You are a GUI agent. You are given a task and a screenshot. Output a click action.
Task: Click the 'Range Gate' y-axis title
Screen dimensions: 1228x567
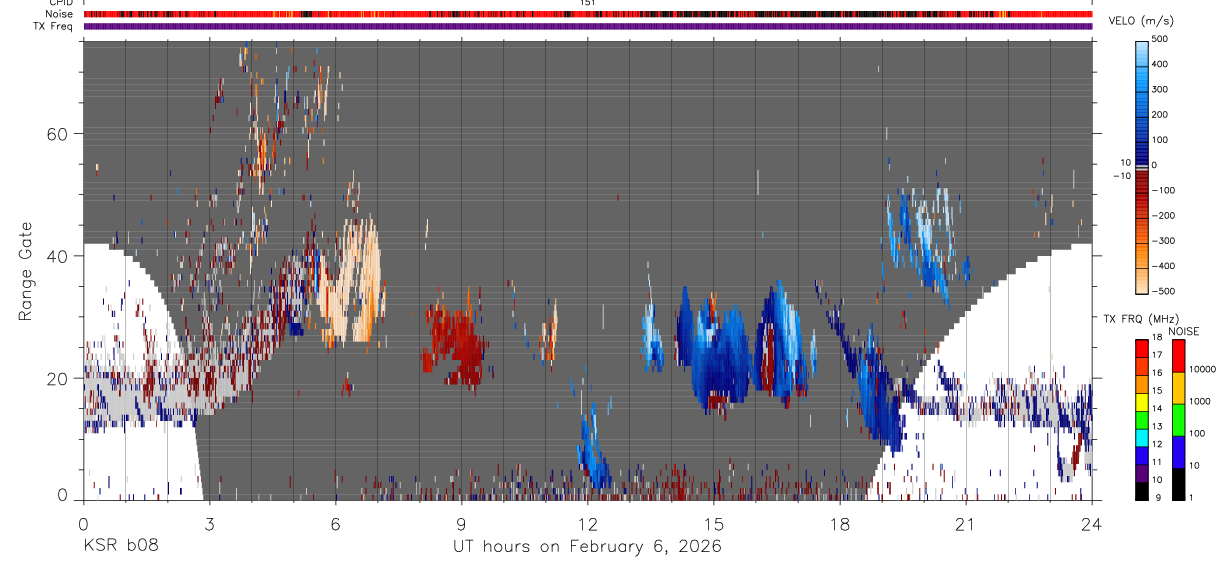coord(26,271)
